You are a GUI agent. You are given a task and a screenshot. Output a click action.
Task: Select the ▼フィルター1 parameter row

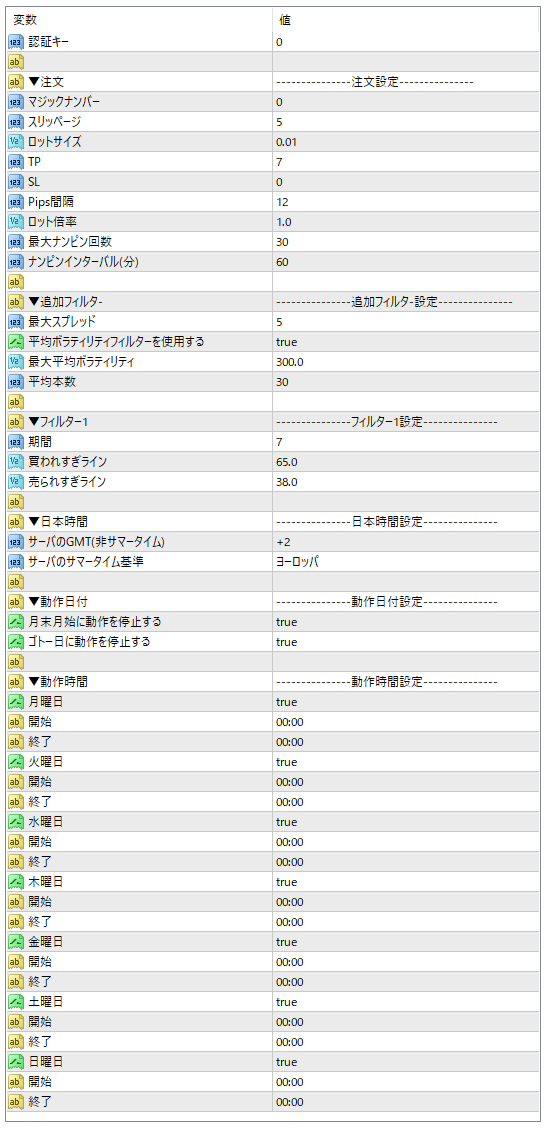point(273,422)
